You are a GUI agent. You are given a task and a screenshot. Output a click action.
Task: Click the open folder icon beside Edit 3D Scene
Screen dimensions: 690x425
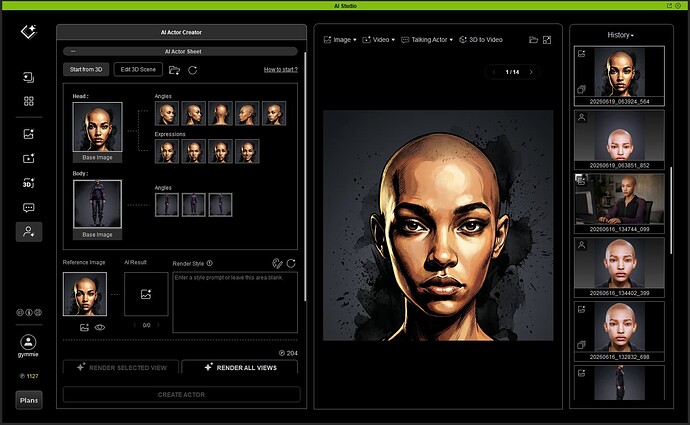pyautogui.click(x=175, y=70)
